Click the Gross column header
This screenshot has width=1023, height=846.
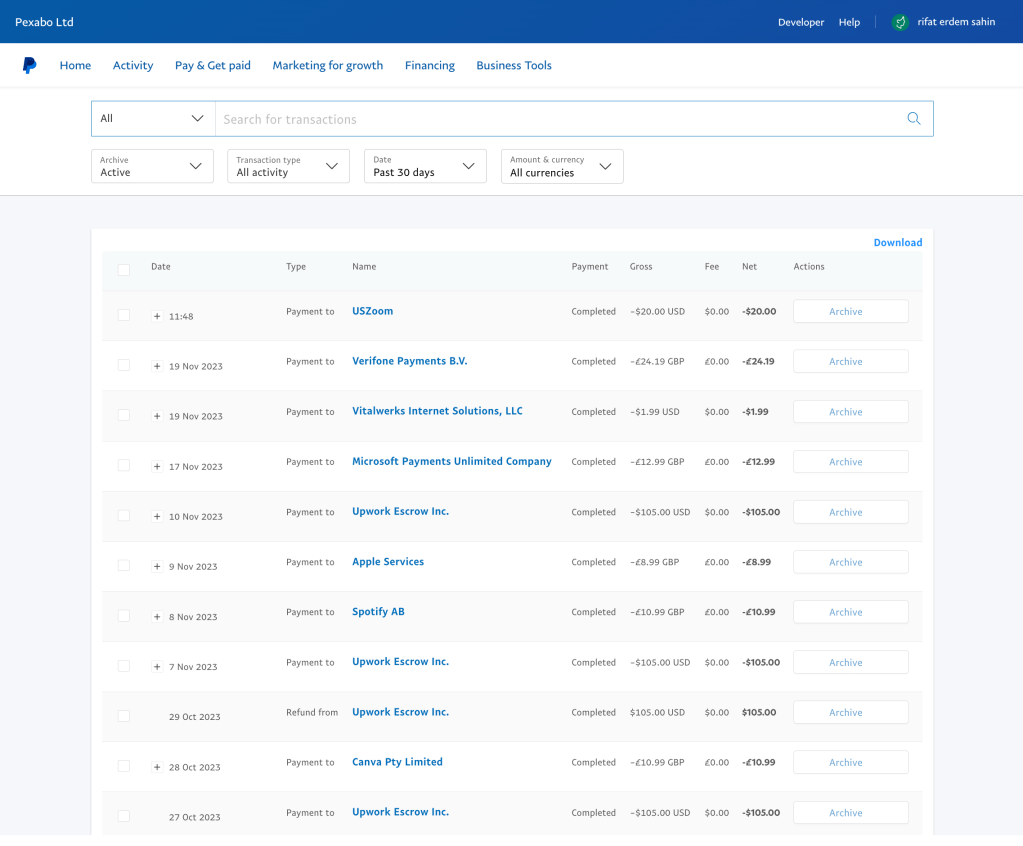click(x=641, y=266)
